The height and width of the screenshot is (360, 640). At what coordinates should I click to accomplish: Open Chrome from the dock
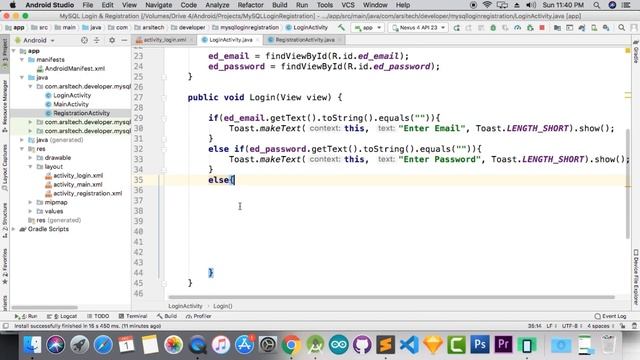tap(291, 345)
